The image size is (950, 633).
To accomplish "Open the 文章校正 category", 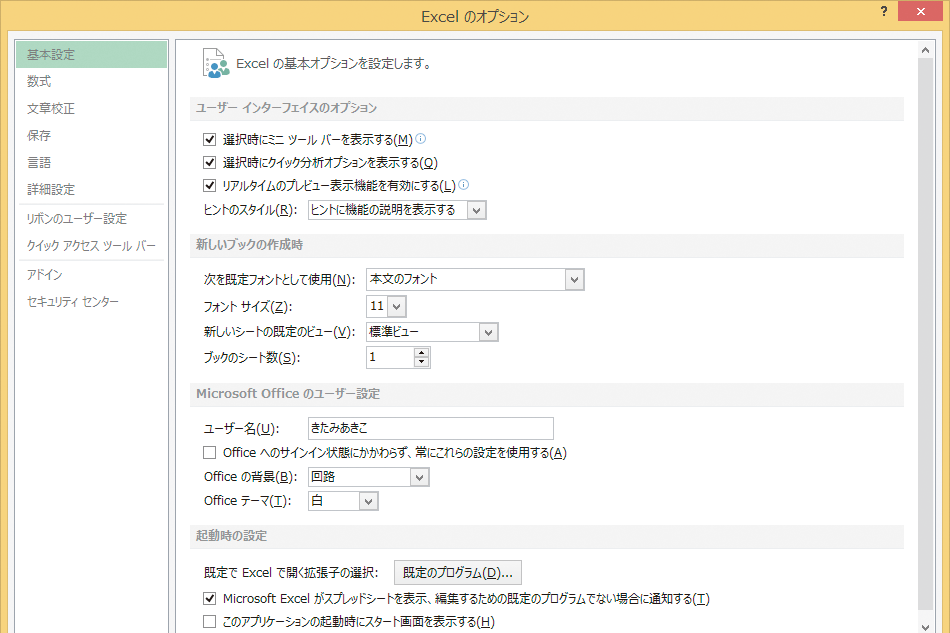I will [91, 108].
